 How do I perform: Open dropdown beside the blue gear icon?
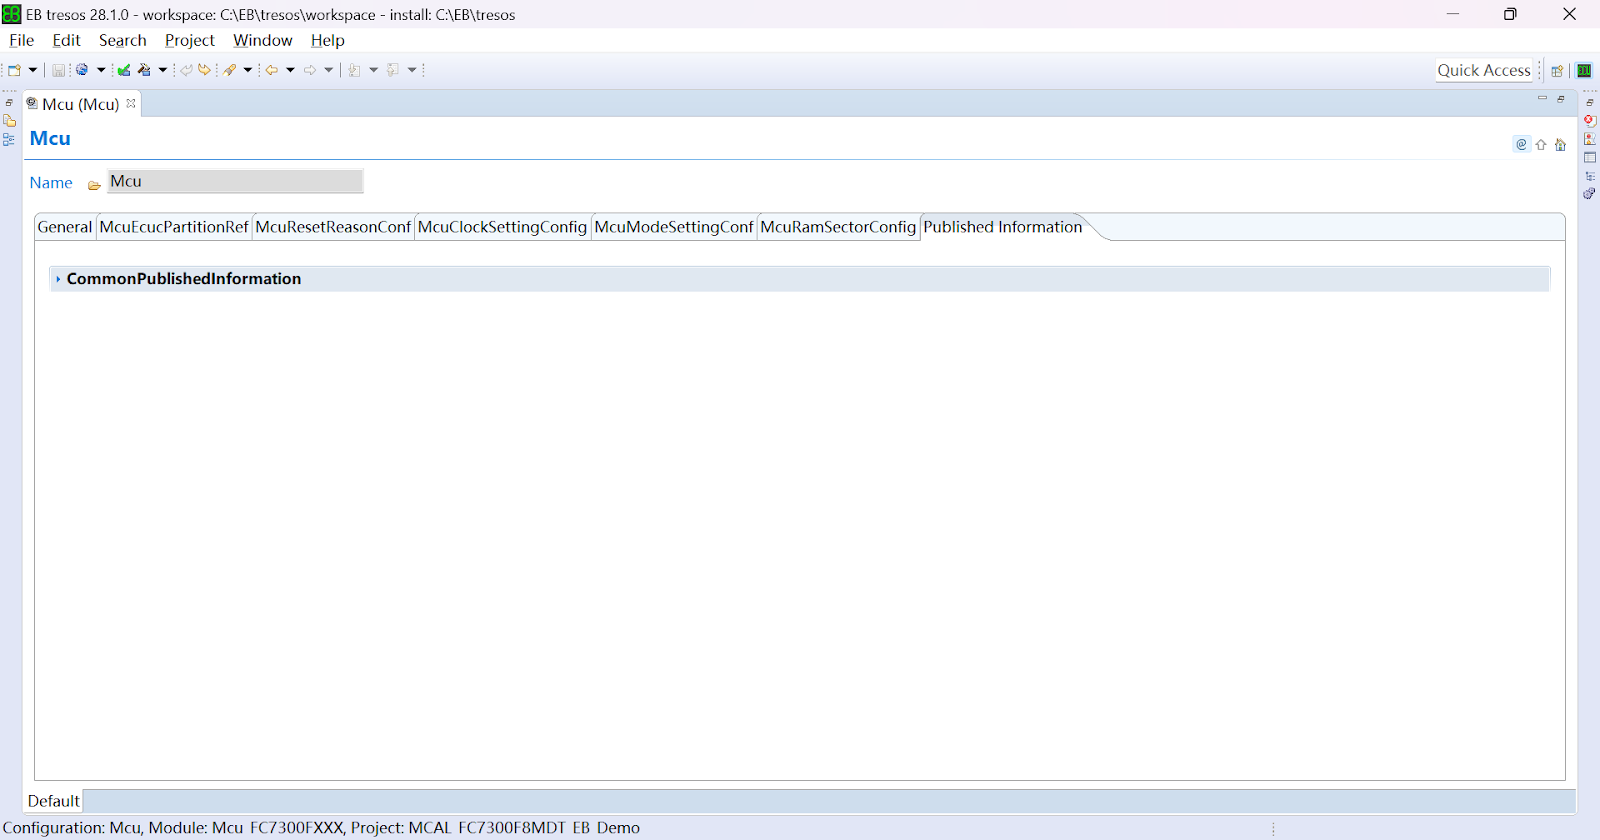coord(101,70)
